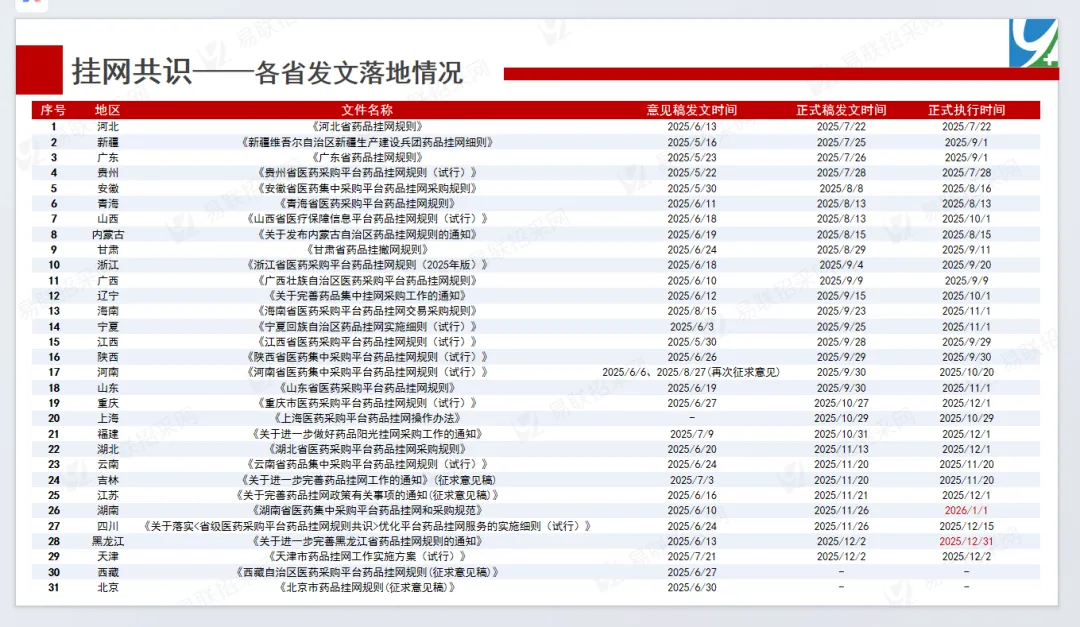The height and width of the screenshot is (627, 1080).
Task: Click 《青海省医药采购平台药品挂网规则》
Action: [367, 204]
